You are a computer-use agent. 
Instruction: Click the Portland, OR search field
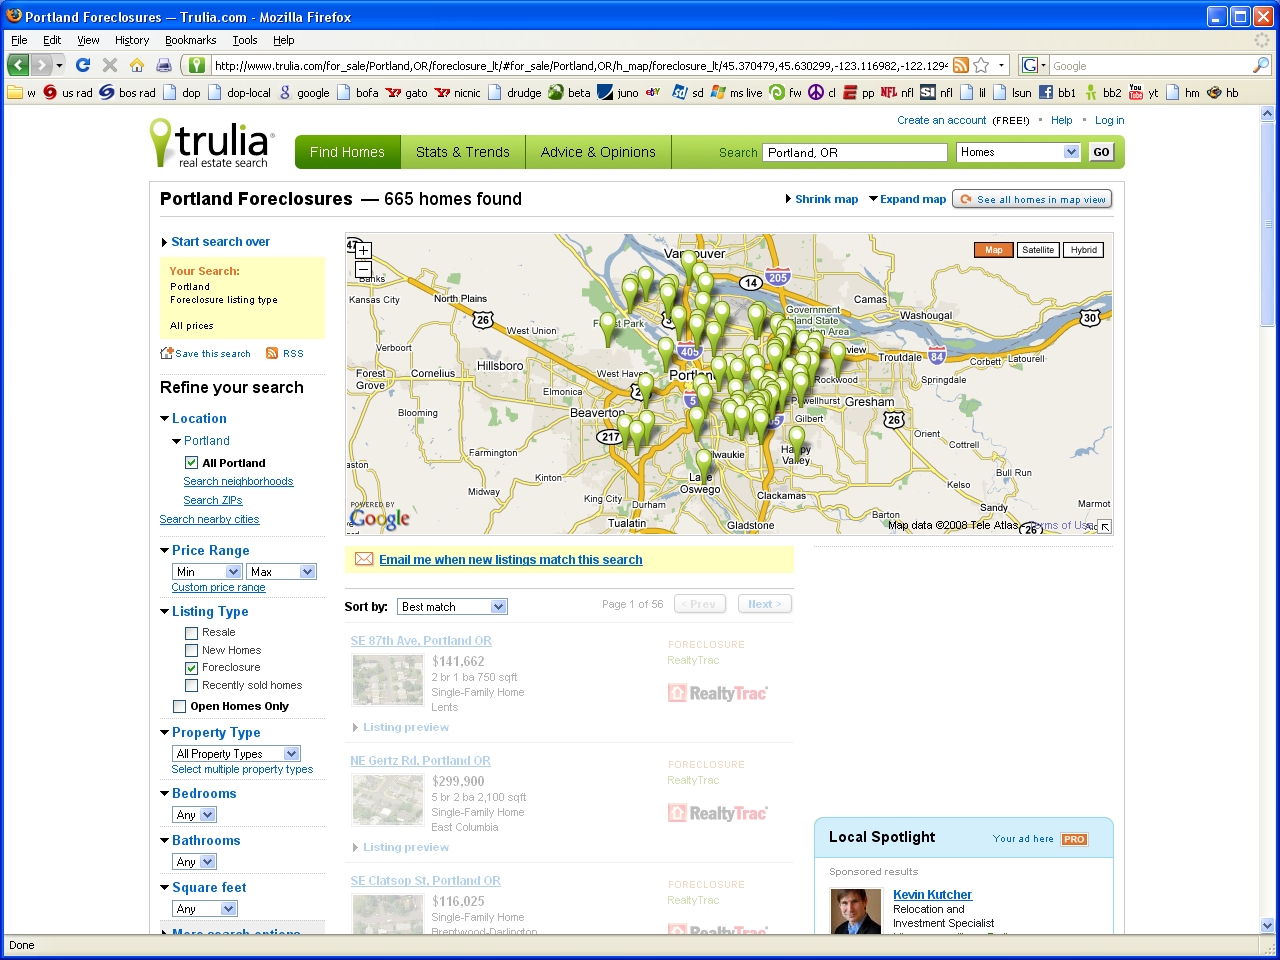(856, 152)
